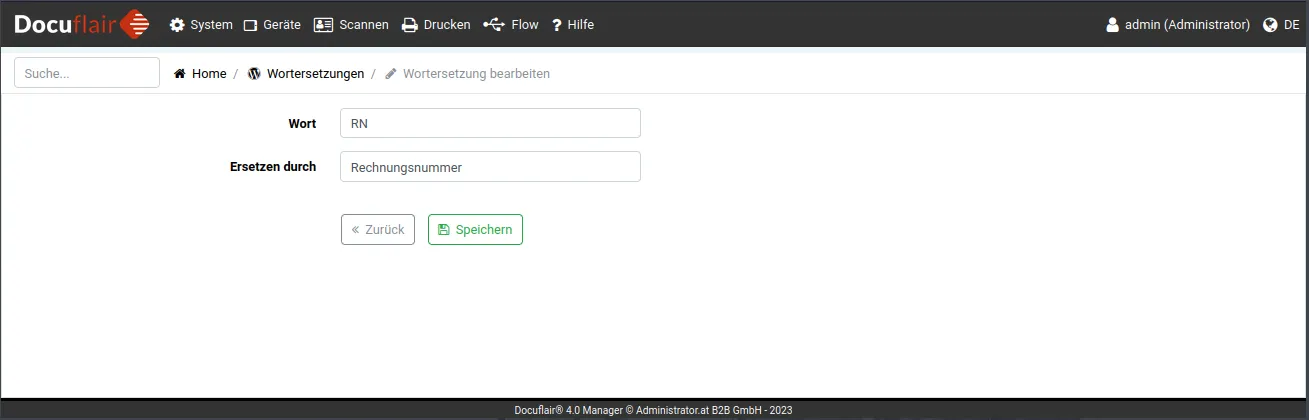Click the field containing Rechnungsnummer

click(490, 167)
